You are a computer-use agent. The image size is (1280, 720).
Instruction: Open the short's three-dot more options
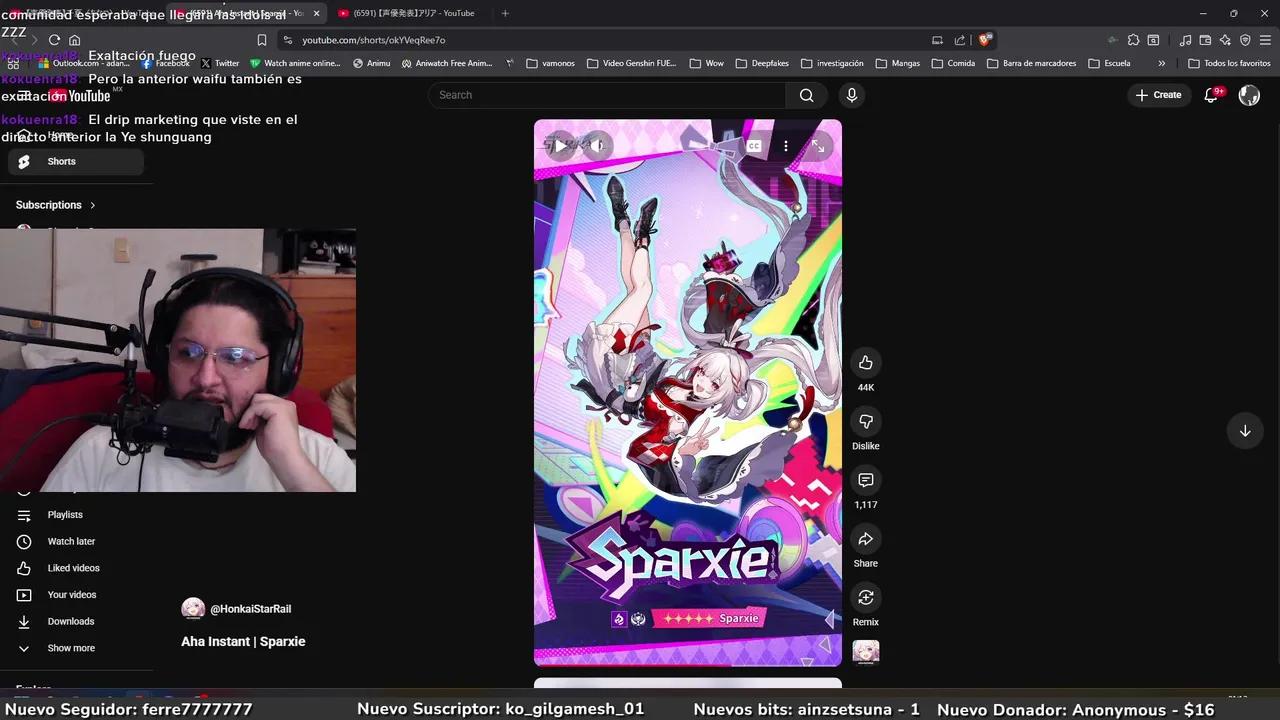(786, 146)
